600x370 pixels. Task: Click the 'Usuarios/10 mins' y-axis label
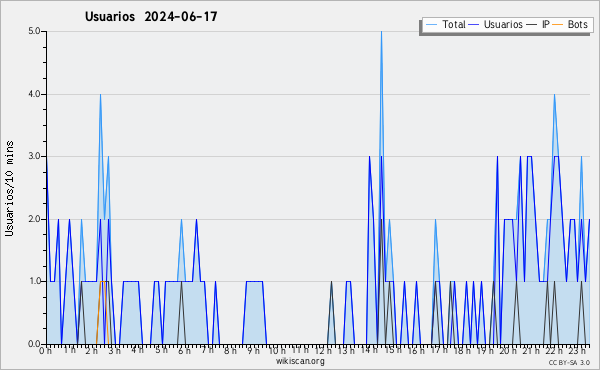click(9, 188)
